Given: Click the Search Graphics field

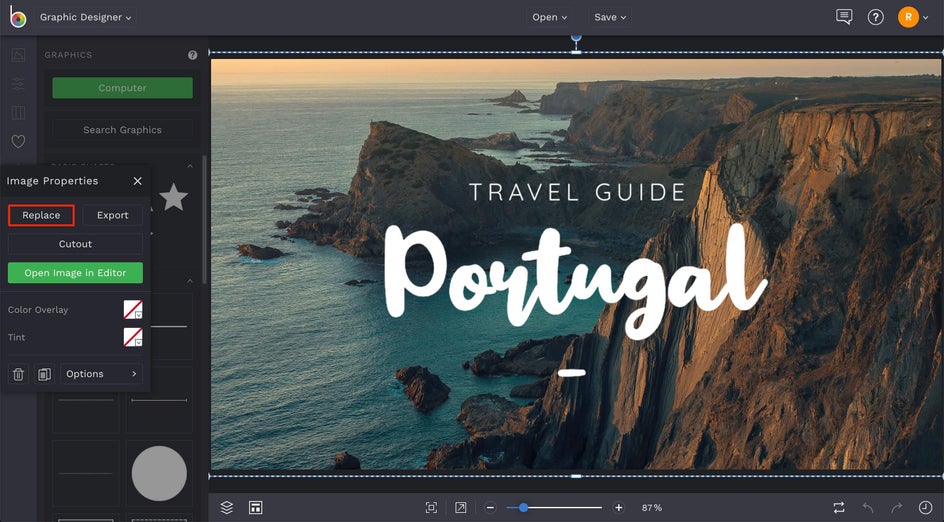Looking at the screenshot, I should click(x=122, y=130).
